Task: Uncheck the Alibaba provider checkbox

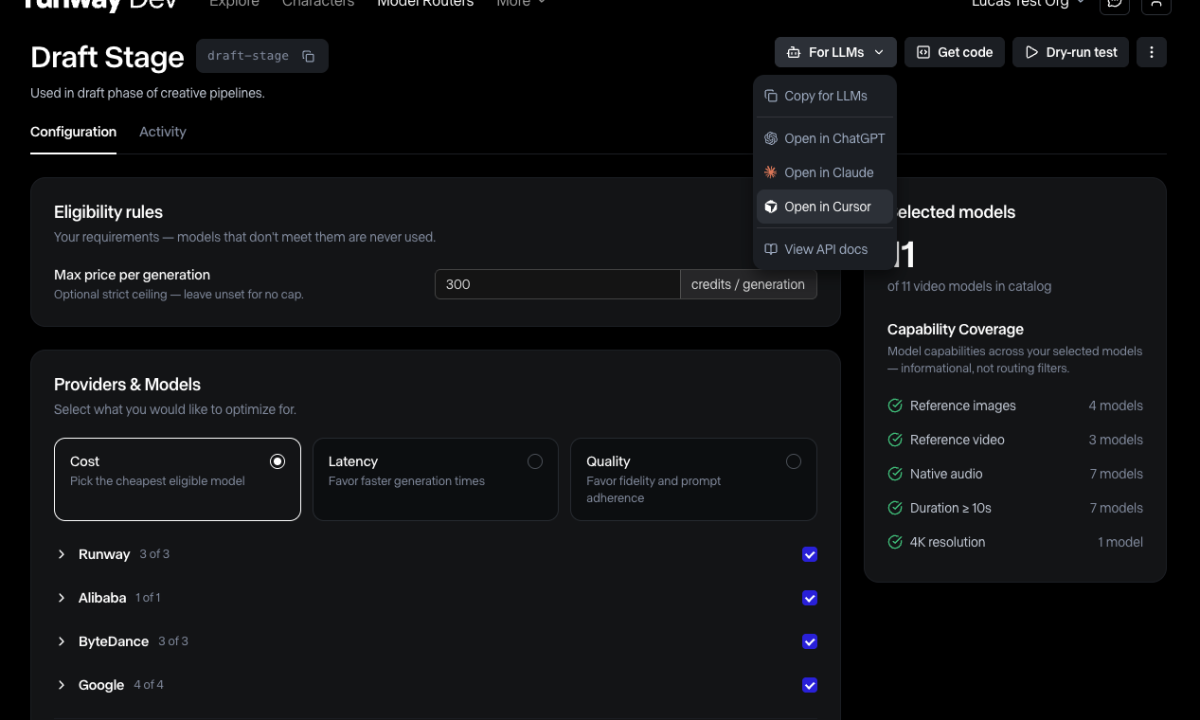Action: click(x=810, y=598)
